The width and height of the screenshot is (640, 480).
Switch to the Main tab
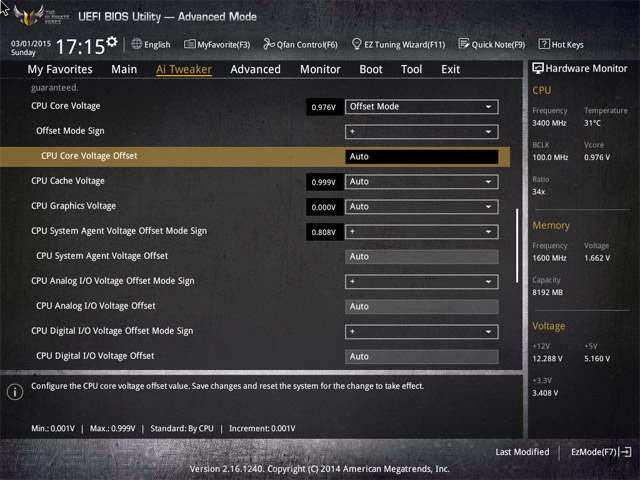click(x=124, y=69)
